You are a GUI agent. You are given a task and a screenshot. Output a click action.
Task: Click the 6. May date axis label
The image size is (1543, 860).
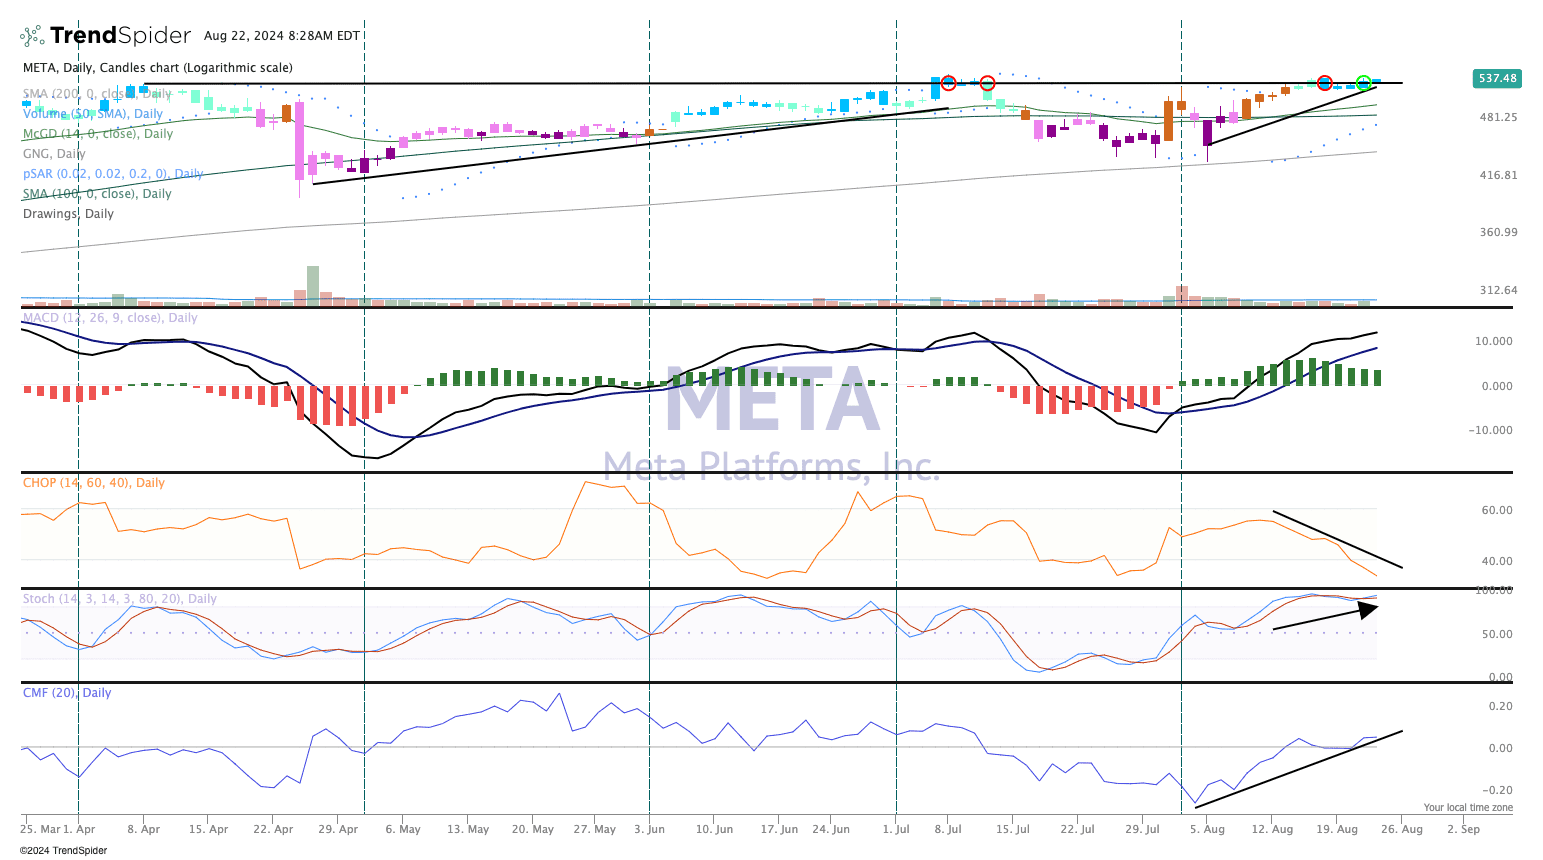click(x=403, y=829)
